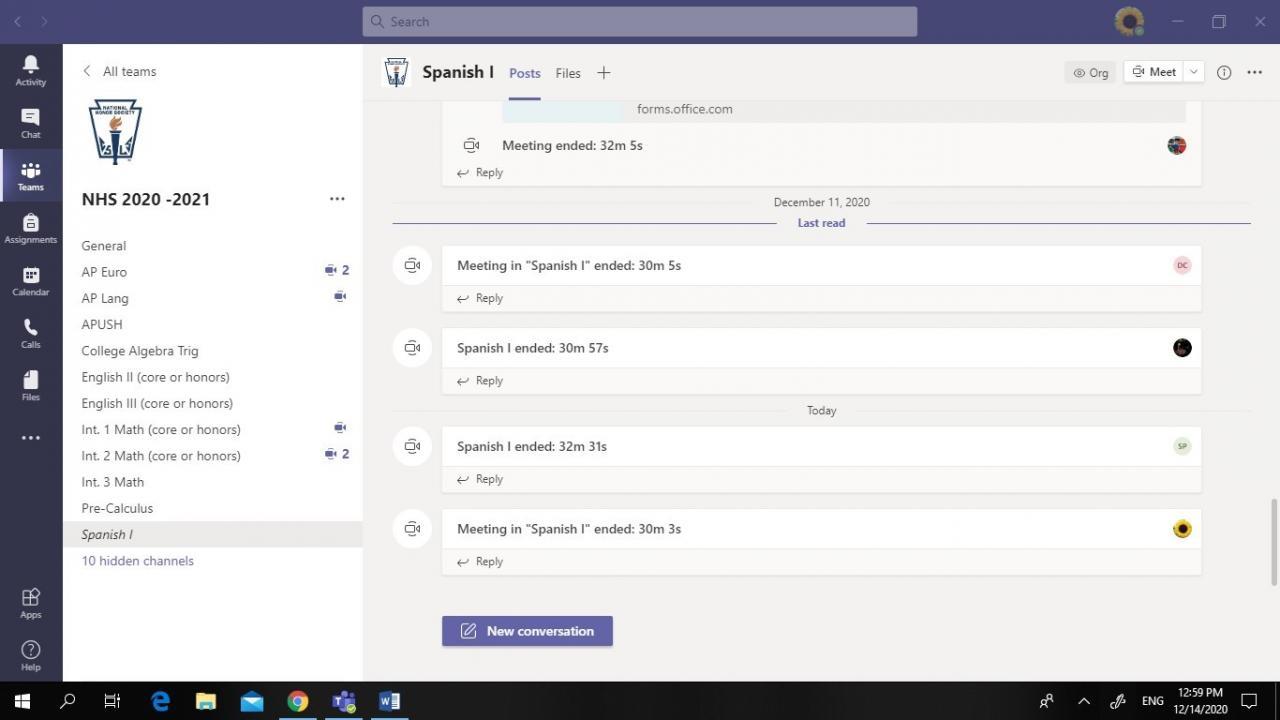Open Assignments in the sidebar

[31, 228]
